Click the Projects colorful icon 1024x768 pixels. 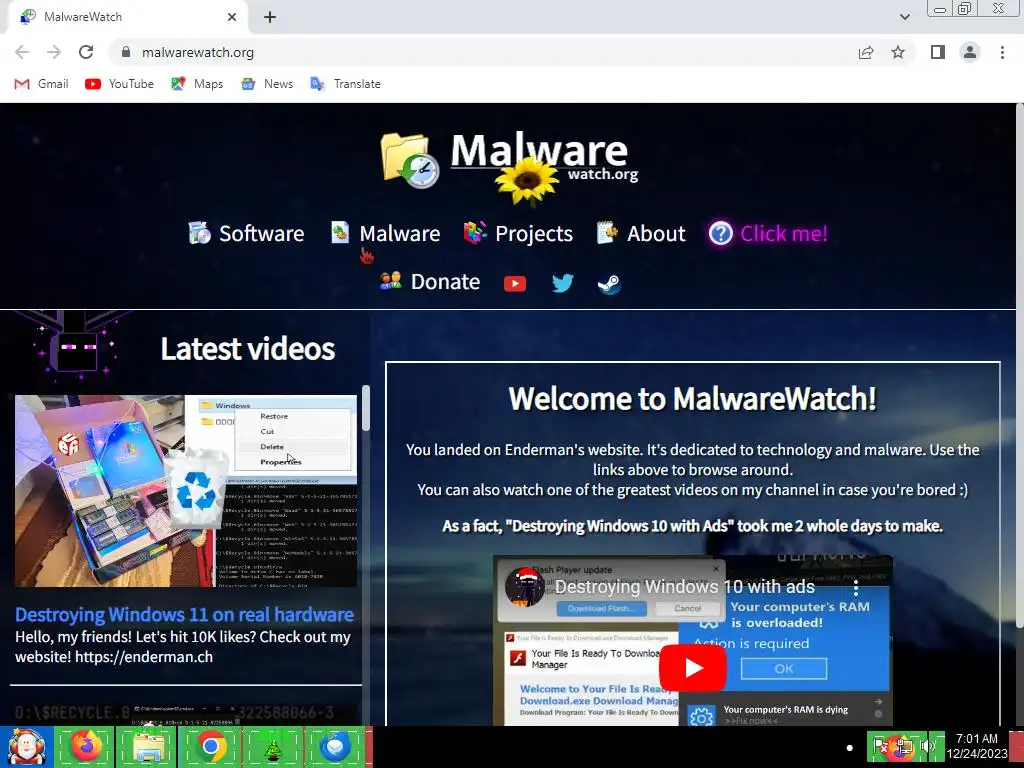475,232
